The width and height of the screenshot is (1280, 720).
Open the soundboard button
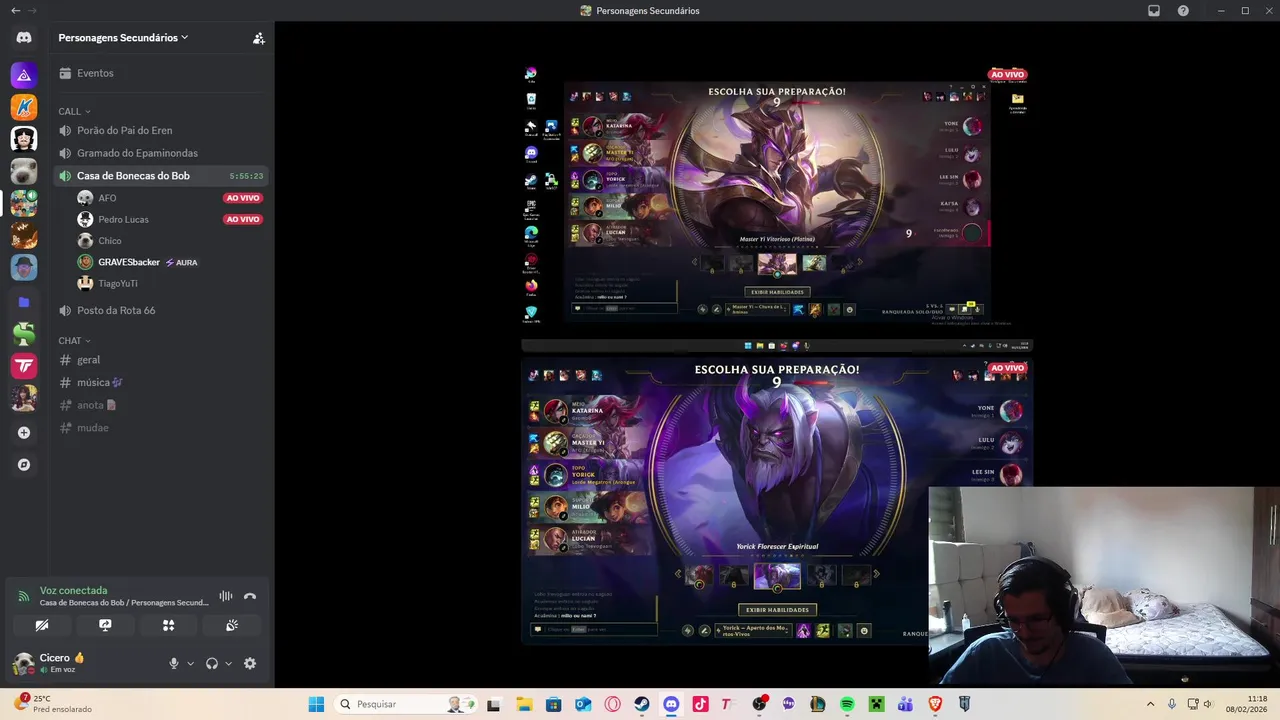point(231,625)
